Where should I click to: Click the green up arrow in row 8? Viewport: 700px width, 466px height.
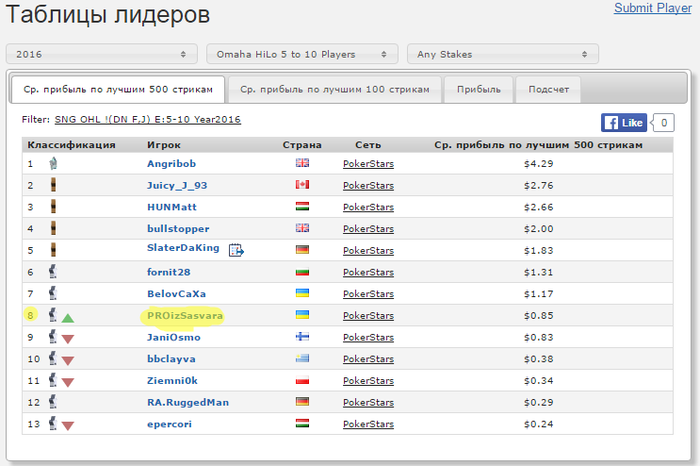coord(68,318)
